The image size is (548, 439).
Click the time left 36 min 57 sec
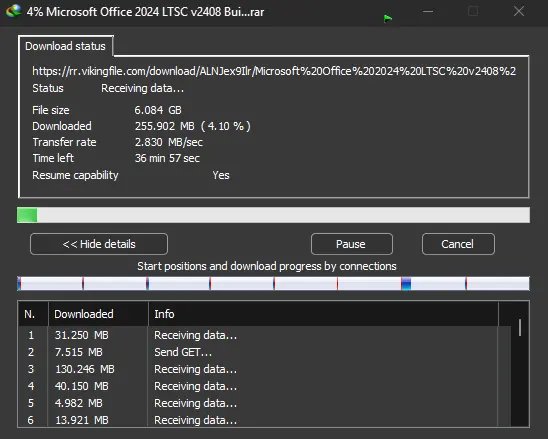[167, 158]
